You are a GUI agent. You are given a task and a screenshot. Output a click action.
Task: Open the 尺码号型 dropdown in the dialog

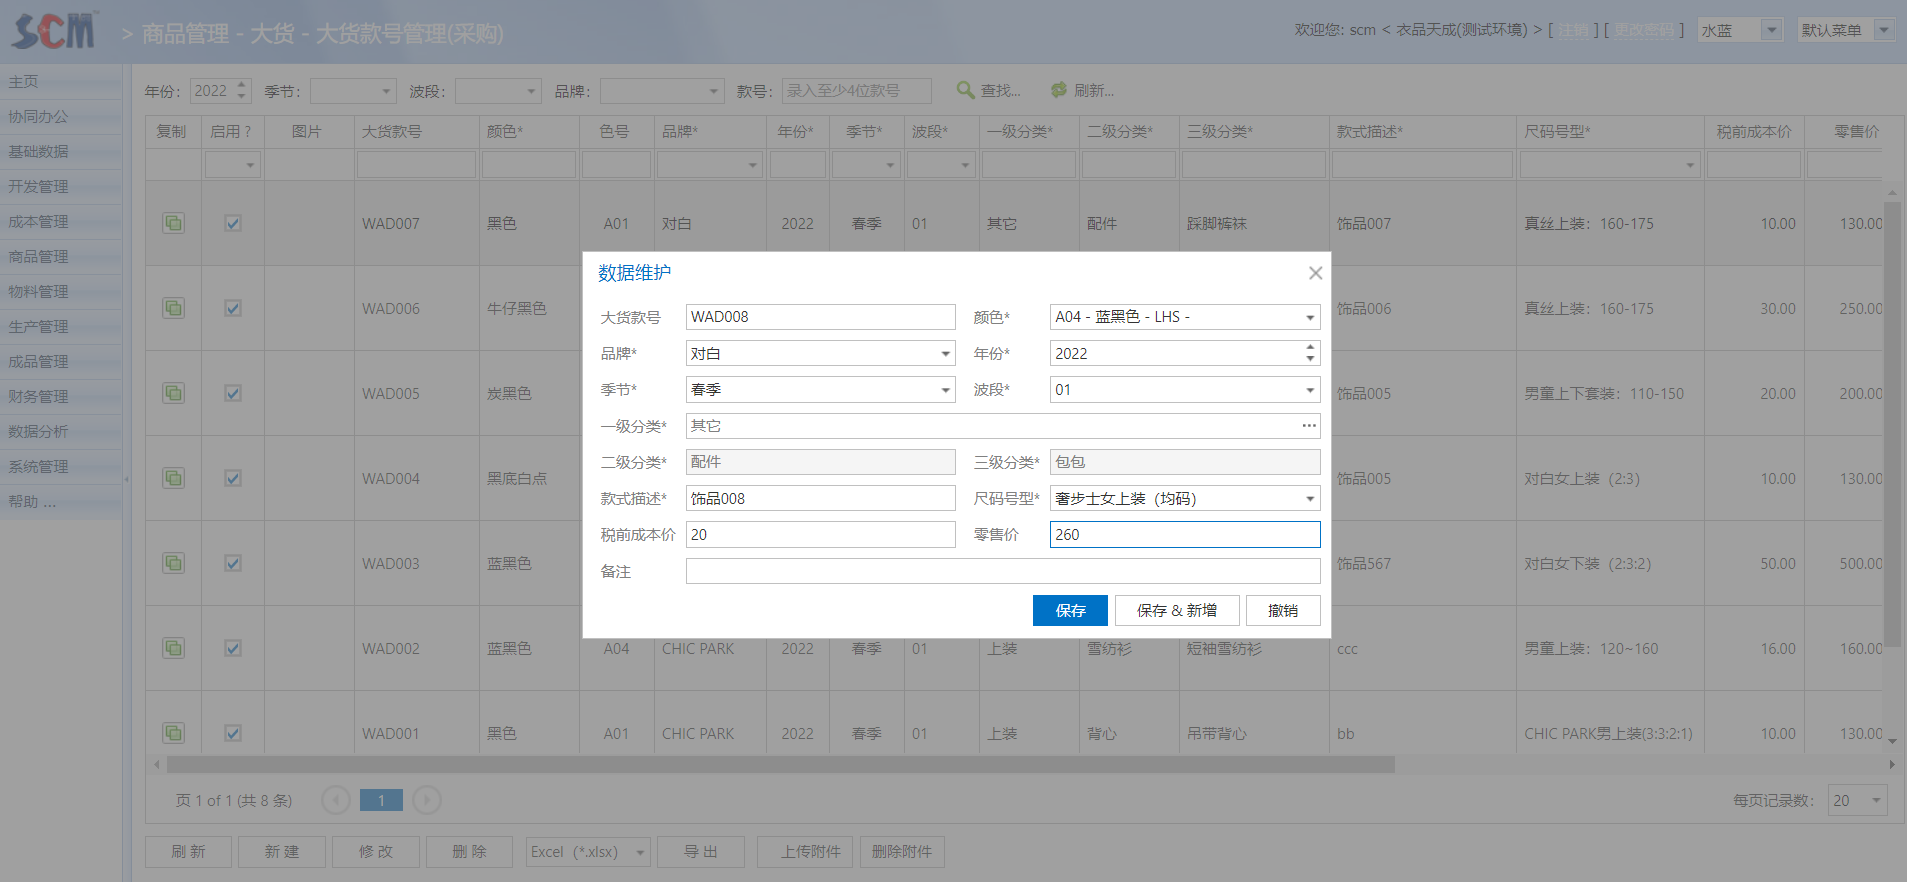point(1309,499)
